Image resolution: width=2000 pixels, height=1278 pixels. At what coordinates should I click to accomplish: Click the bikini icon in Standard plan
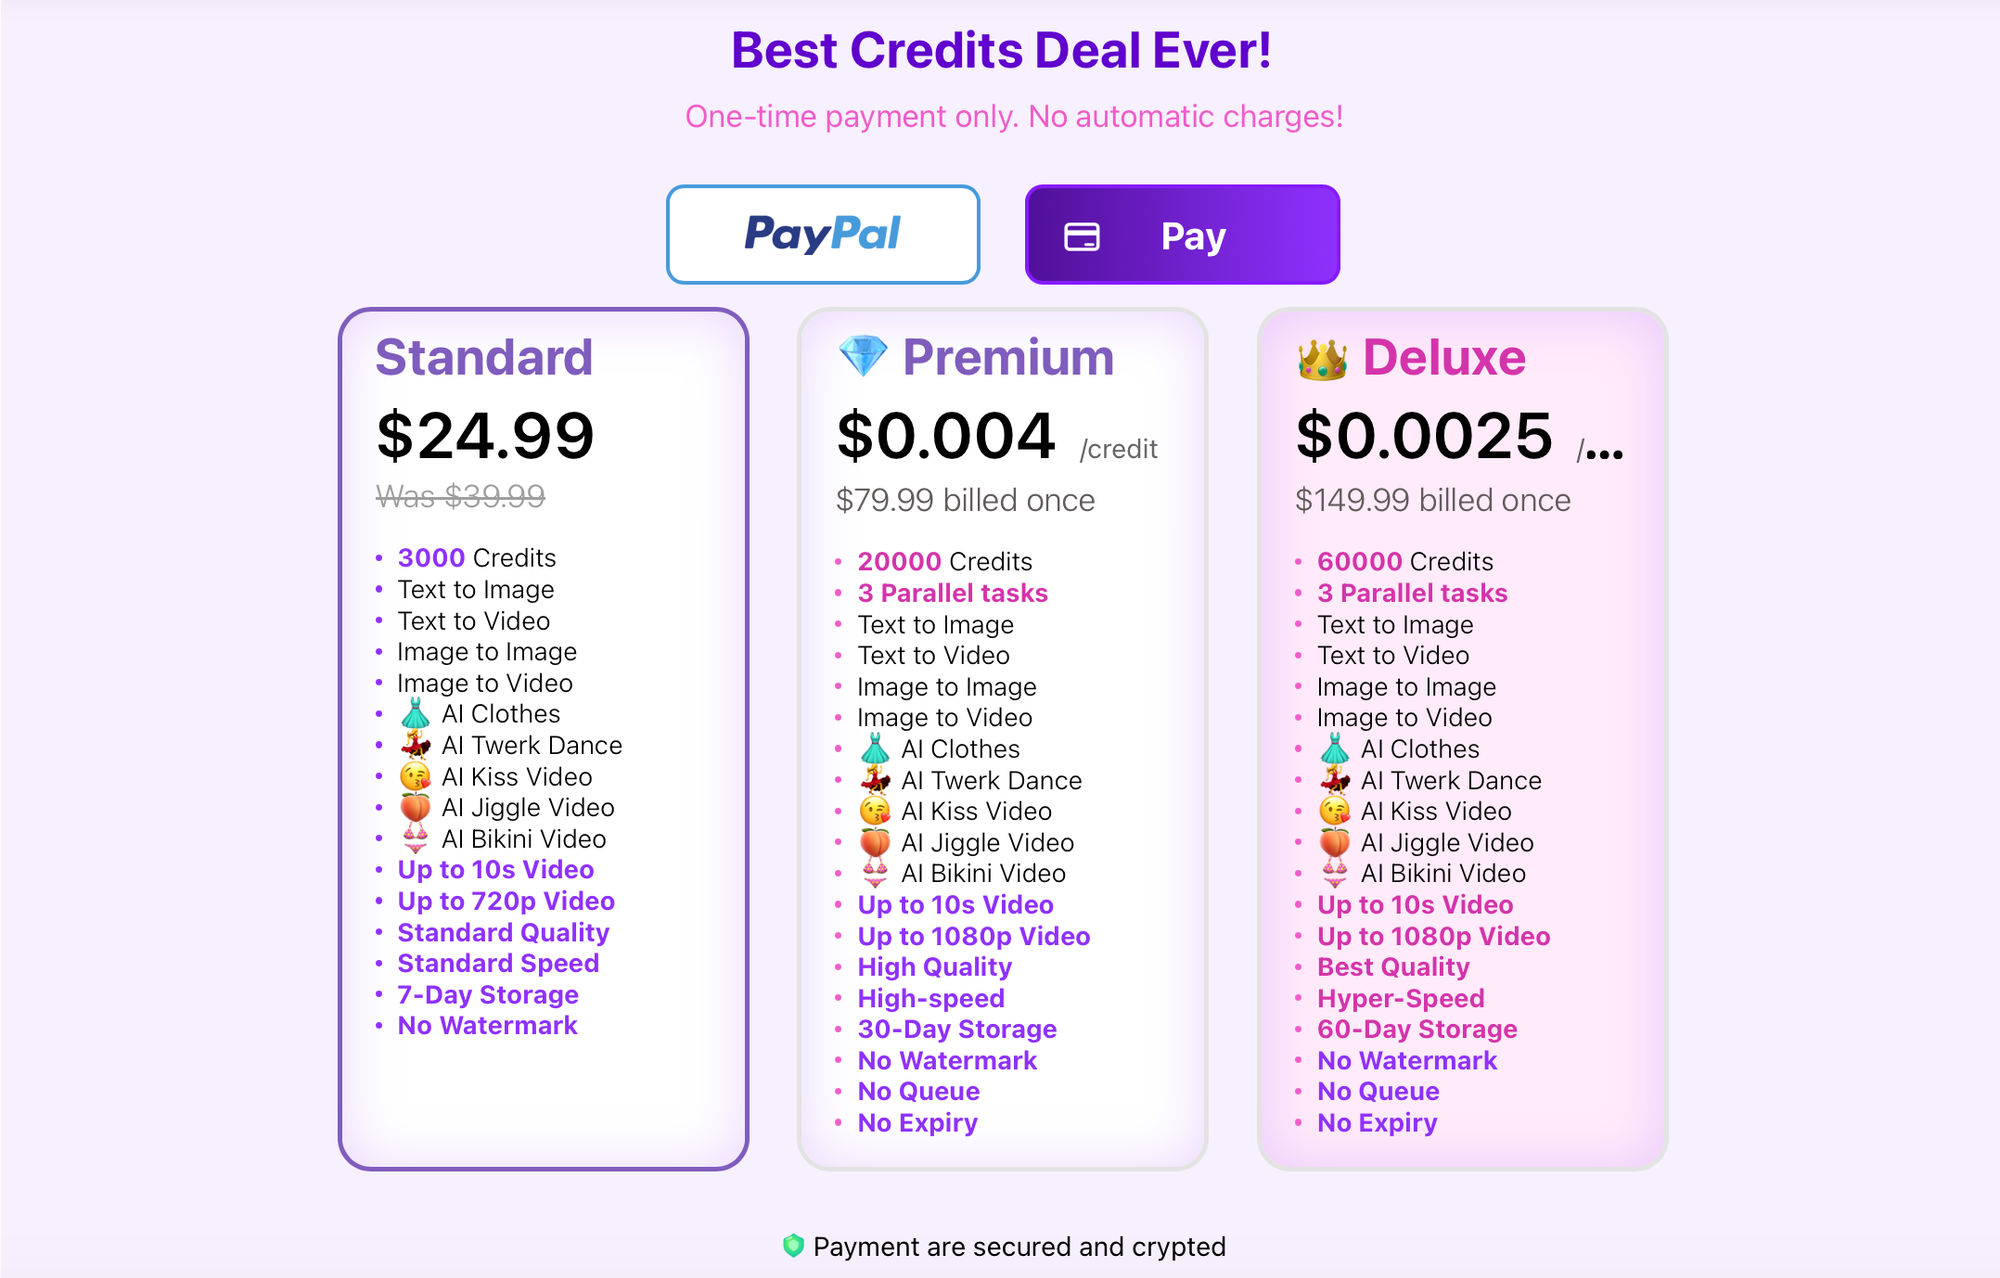click(416, 838)
